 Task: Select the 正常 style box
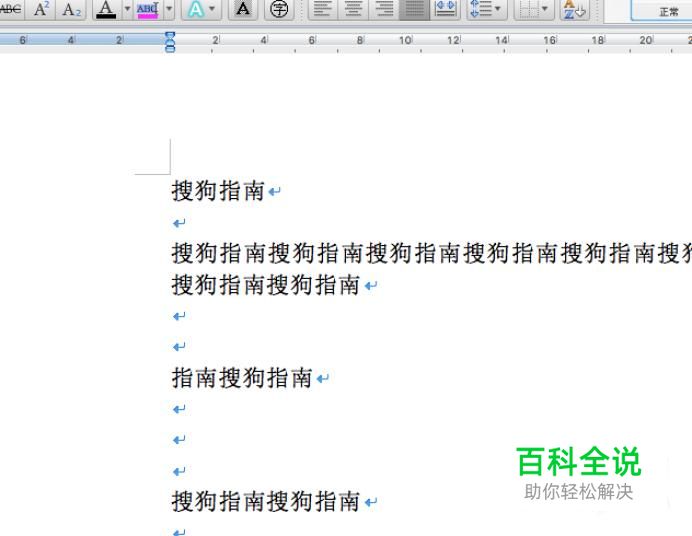click(661, 11)
